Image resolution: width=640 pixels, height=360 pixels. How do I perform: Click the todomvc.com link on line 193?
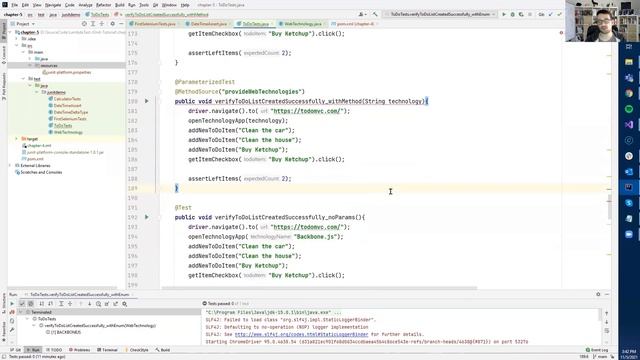coord(306,227)
